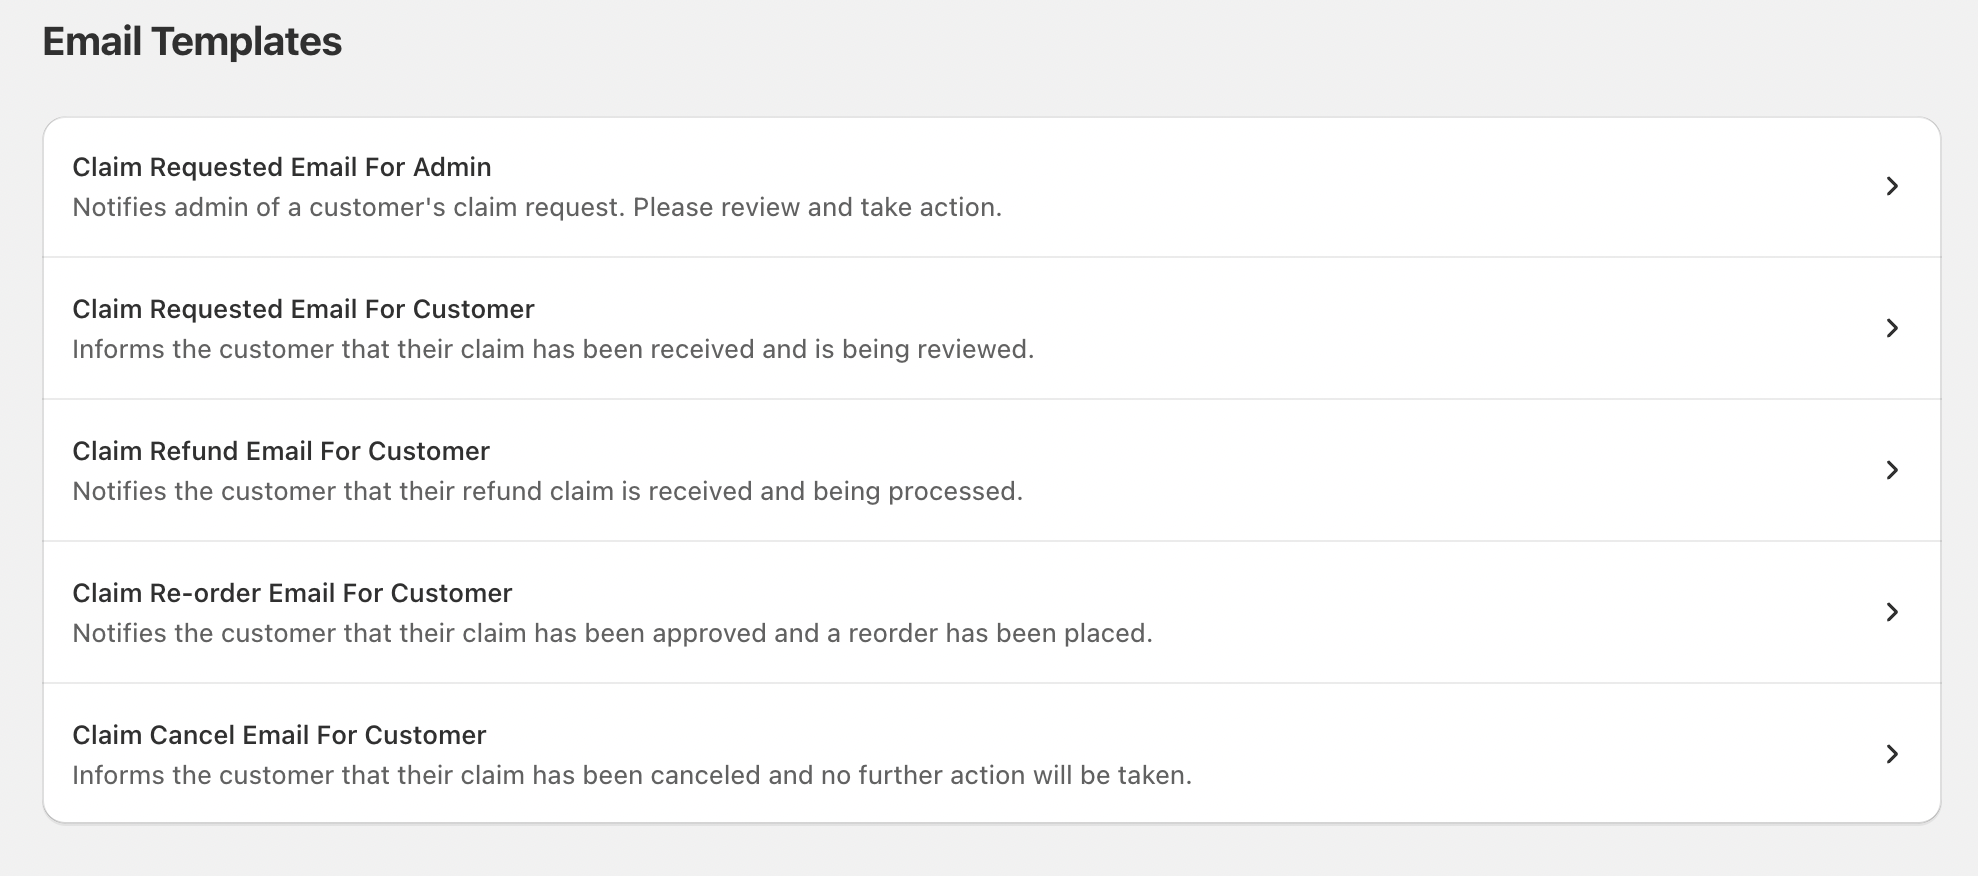Click 'refund claim is received and being processed' description
The image size is (1978, 876).
coord(547,491)
